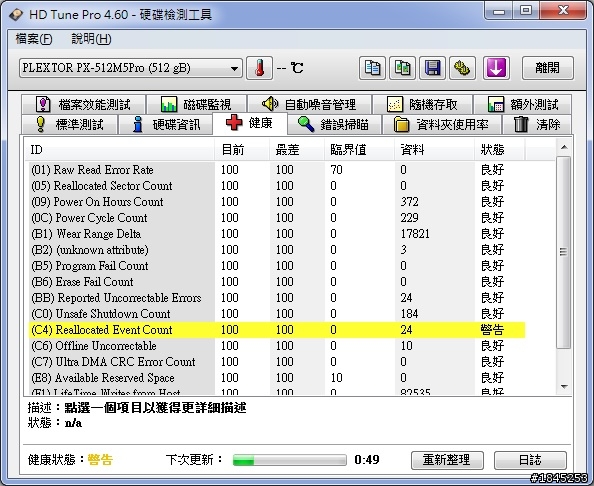The width and height of the screenshot is (594, 486).
Task: Click the scrollbar down arrow
Action: (564, 387)
